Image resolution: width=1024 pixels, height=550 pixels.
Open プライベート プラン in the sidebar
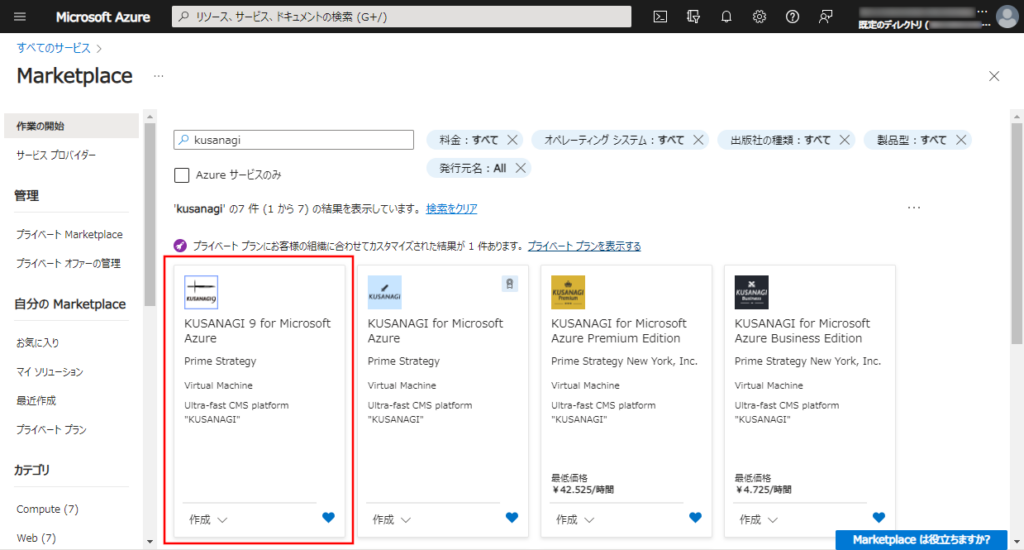coord(51,430)
